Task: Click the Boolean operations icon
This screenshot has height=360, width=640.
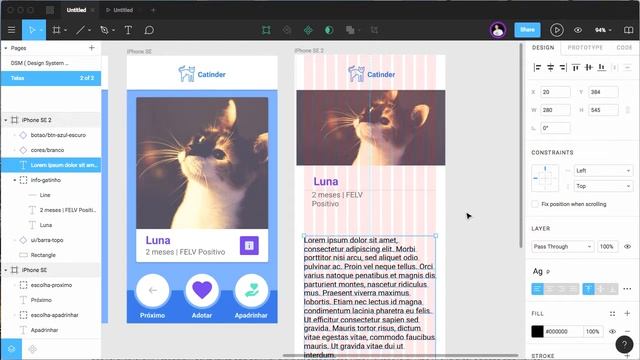Action: click(x=350, y=30)
